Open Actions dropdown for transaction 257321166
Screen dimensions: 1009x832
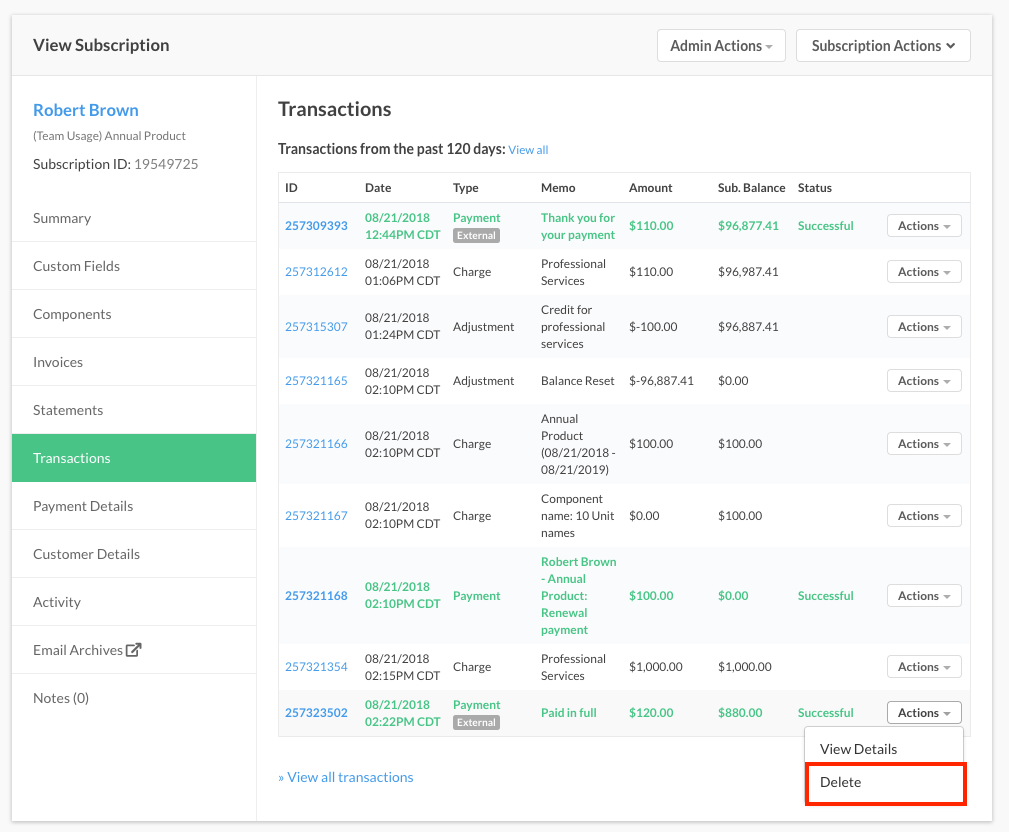pyautogui.click(x=924, y=444)
